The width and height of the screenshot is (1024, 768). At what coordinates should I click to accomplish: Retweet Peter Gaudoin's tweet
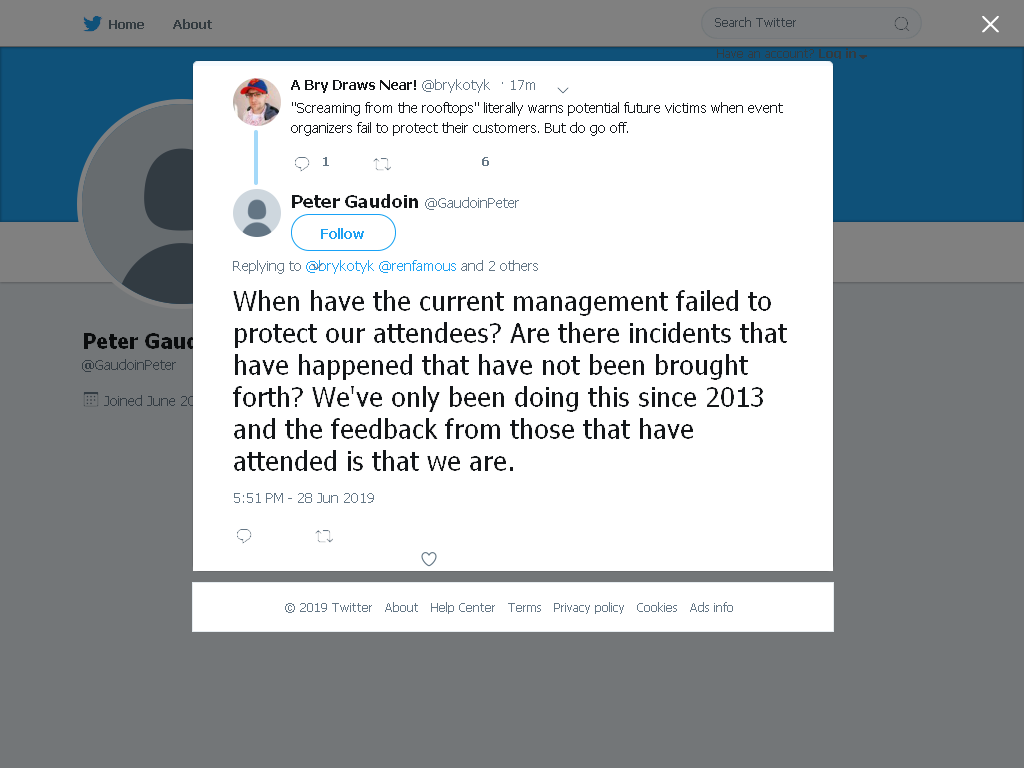(324, 536)
